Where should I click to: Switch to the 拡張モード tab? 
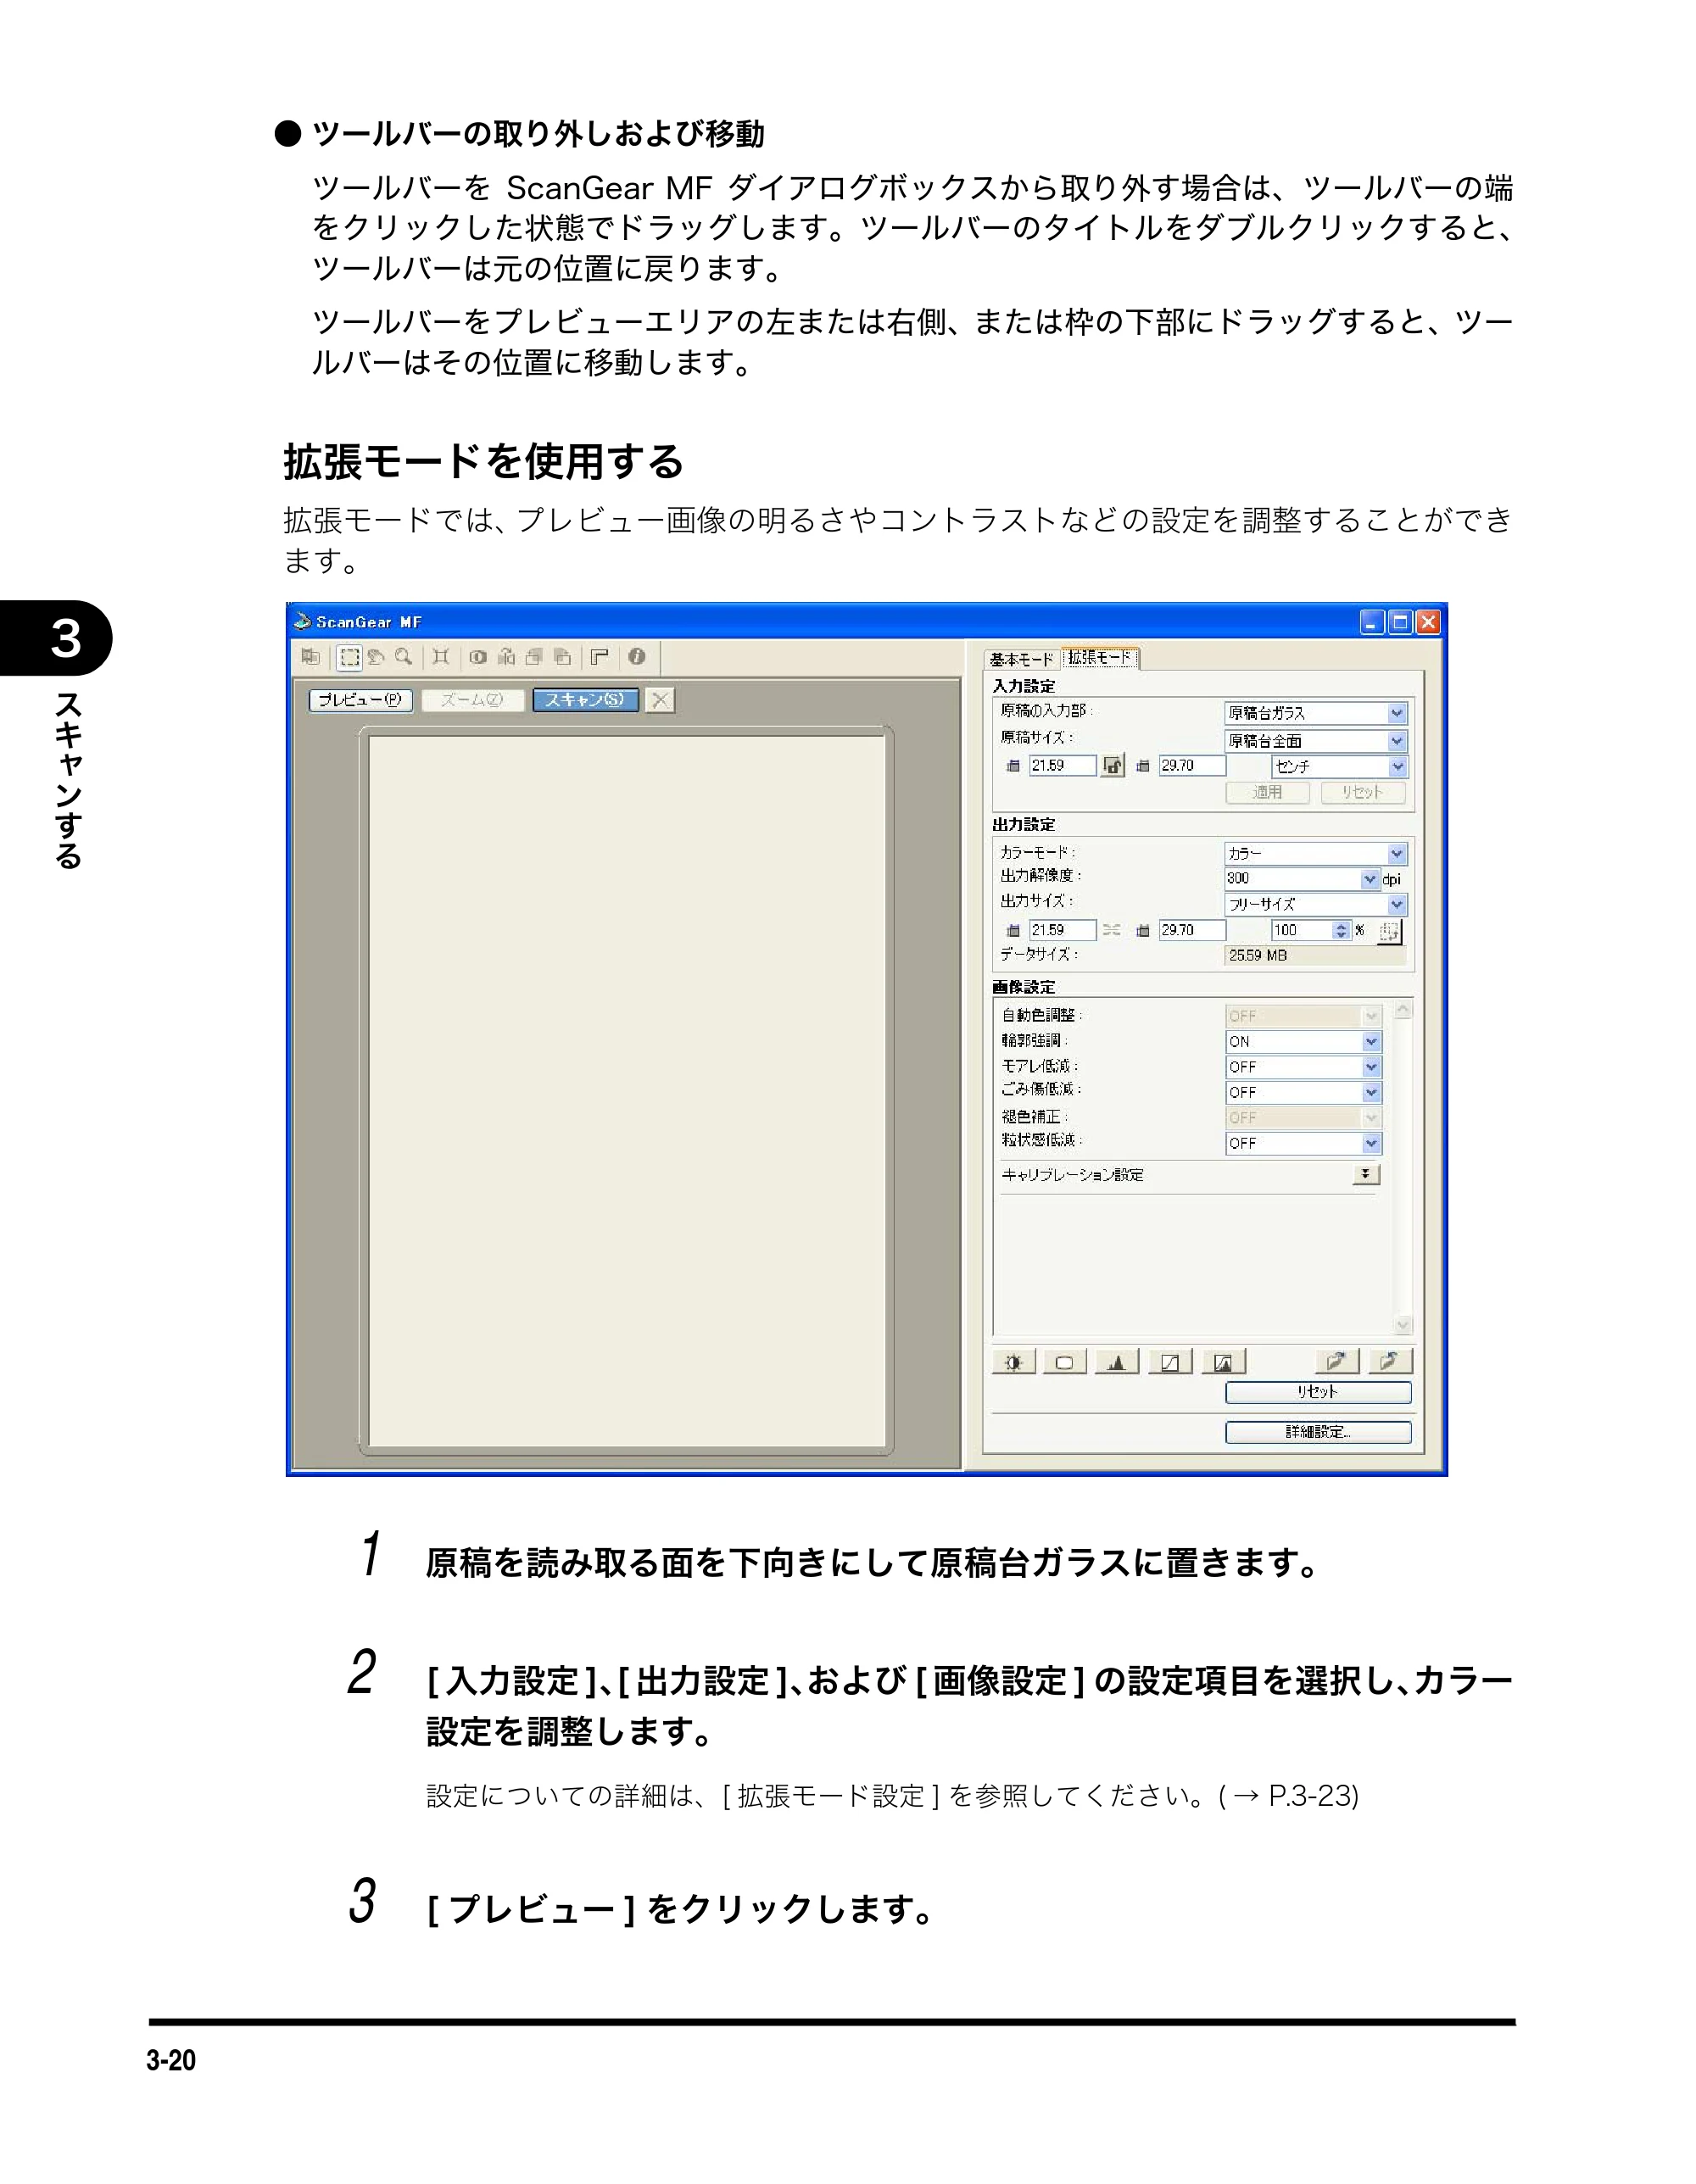(x=1100, y=657)
